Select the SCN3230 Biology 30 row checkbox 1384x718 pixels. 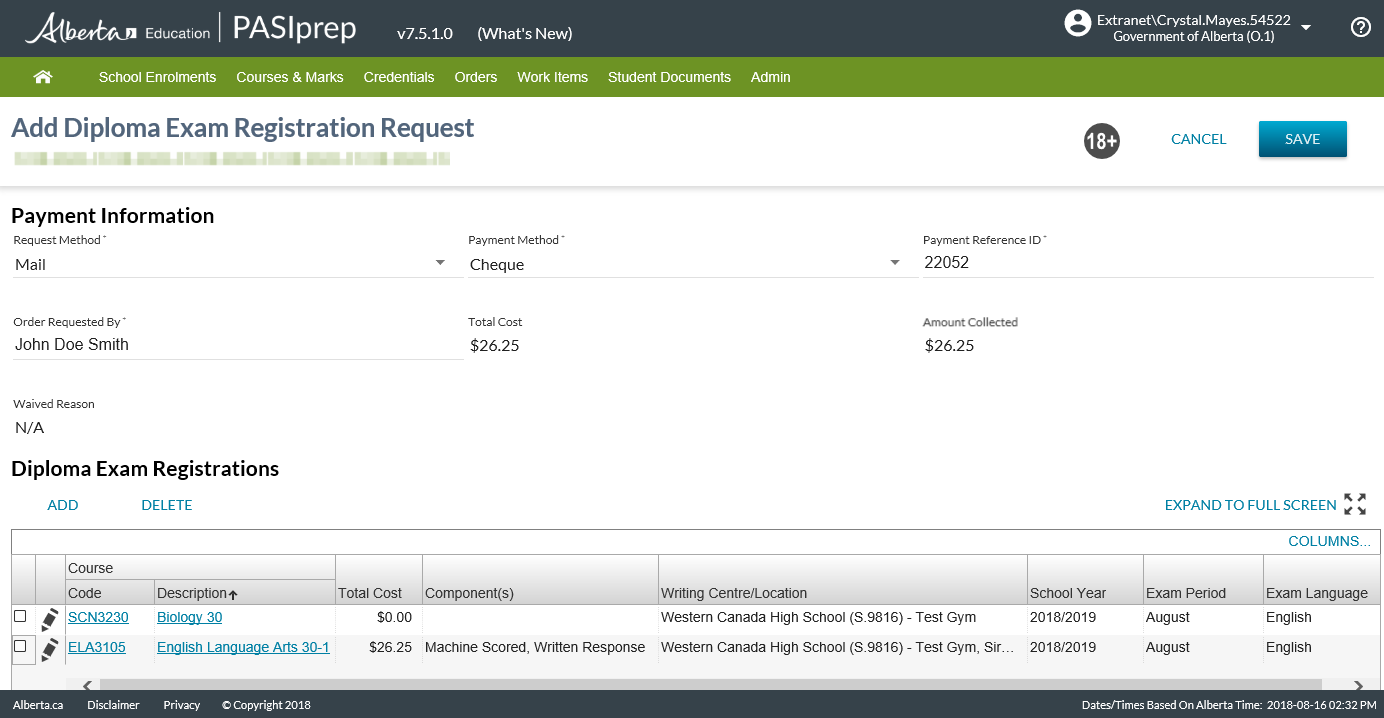(x=20, y=617)
